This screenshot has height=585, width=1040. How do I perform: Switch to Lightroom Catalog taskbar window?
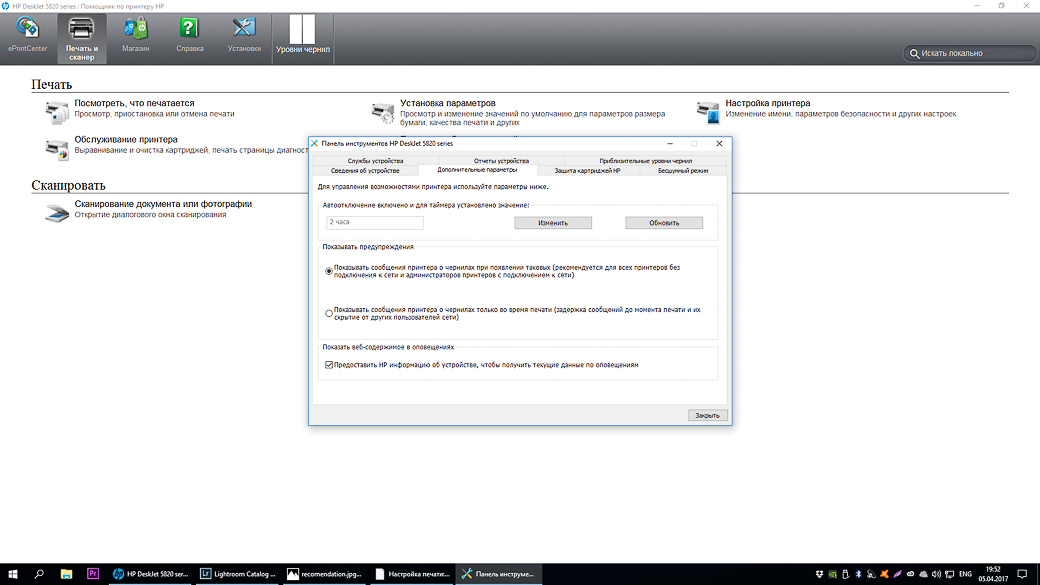coord(238,574)
